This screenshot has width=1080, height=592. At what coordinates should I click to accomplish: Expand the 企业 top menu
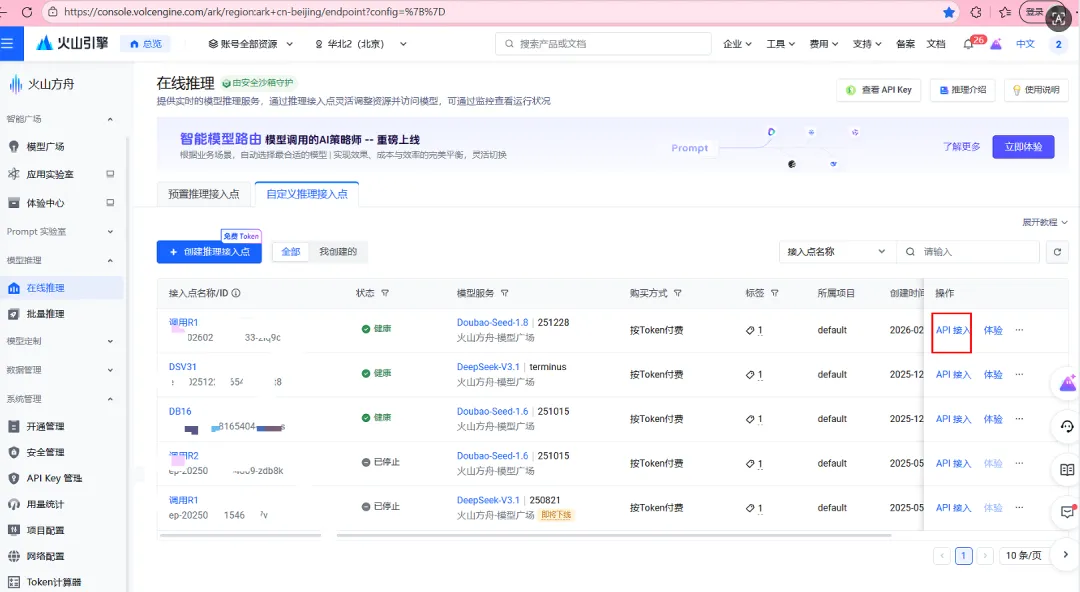click(737, 43)
